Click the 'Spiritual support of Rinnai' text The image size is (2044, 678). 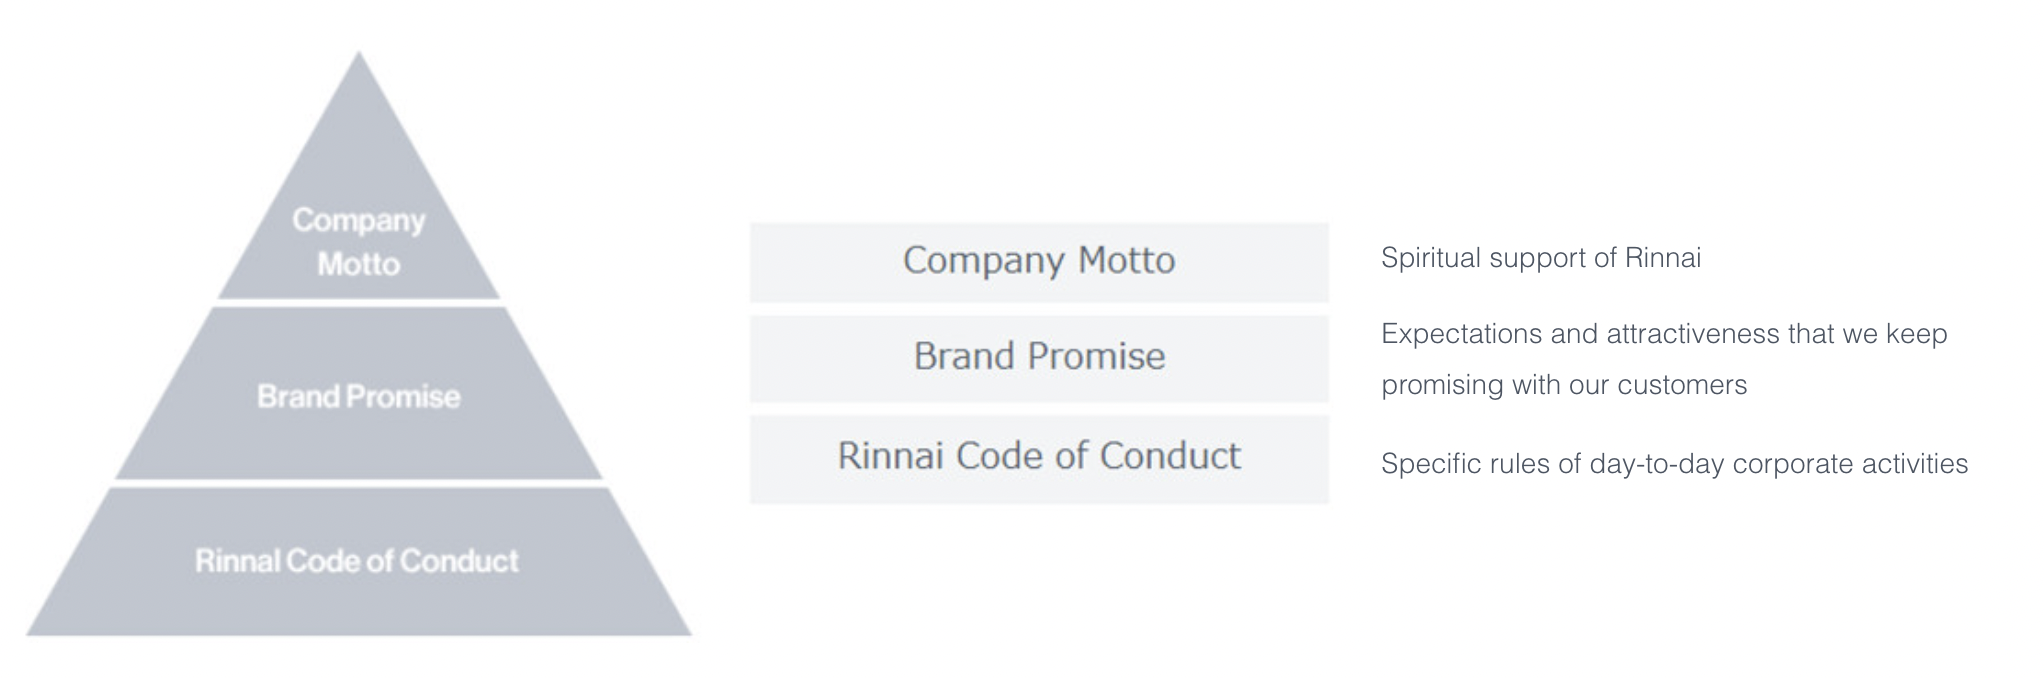pos(1540,258)
